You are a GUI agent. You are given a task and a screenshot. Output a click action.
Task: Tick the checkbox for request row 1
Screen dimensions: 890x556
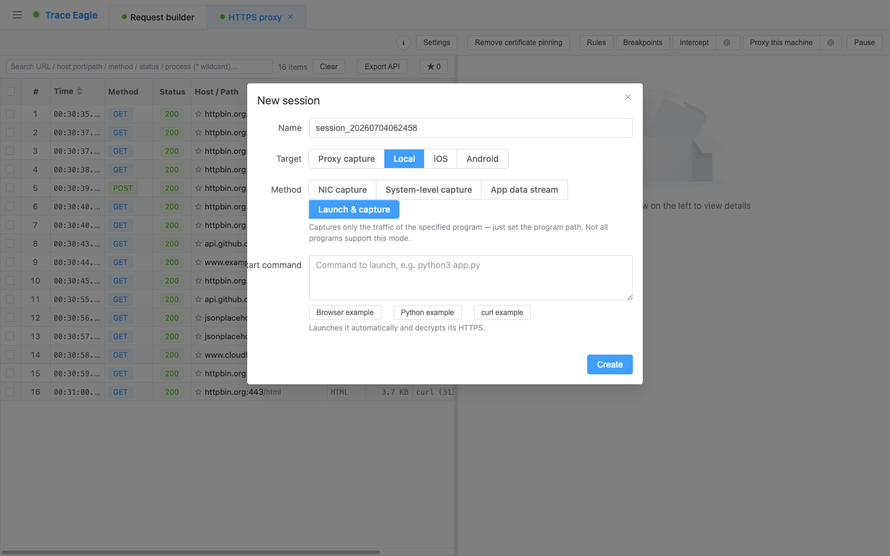[x=10, y=114]
